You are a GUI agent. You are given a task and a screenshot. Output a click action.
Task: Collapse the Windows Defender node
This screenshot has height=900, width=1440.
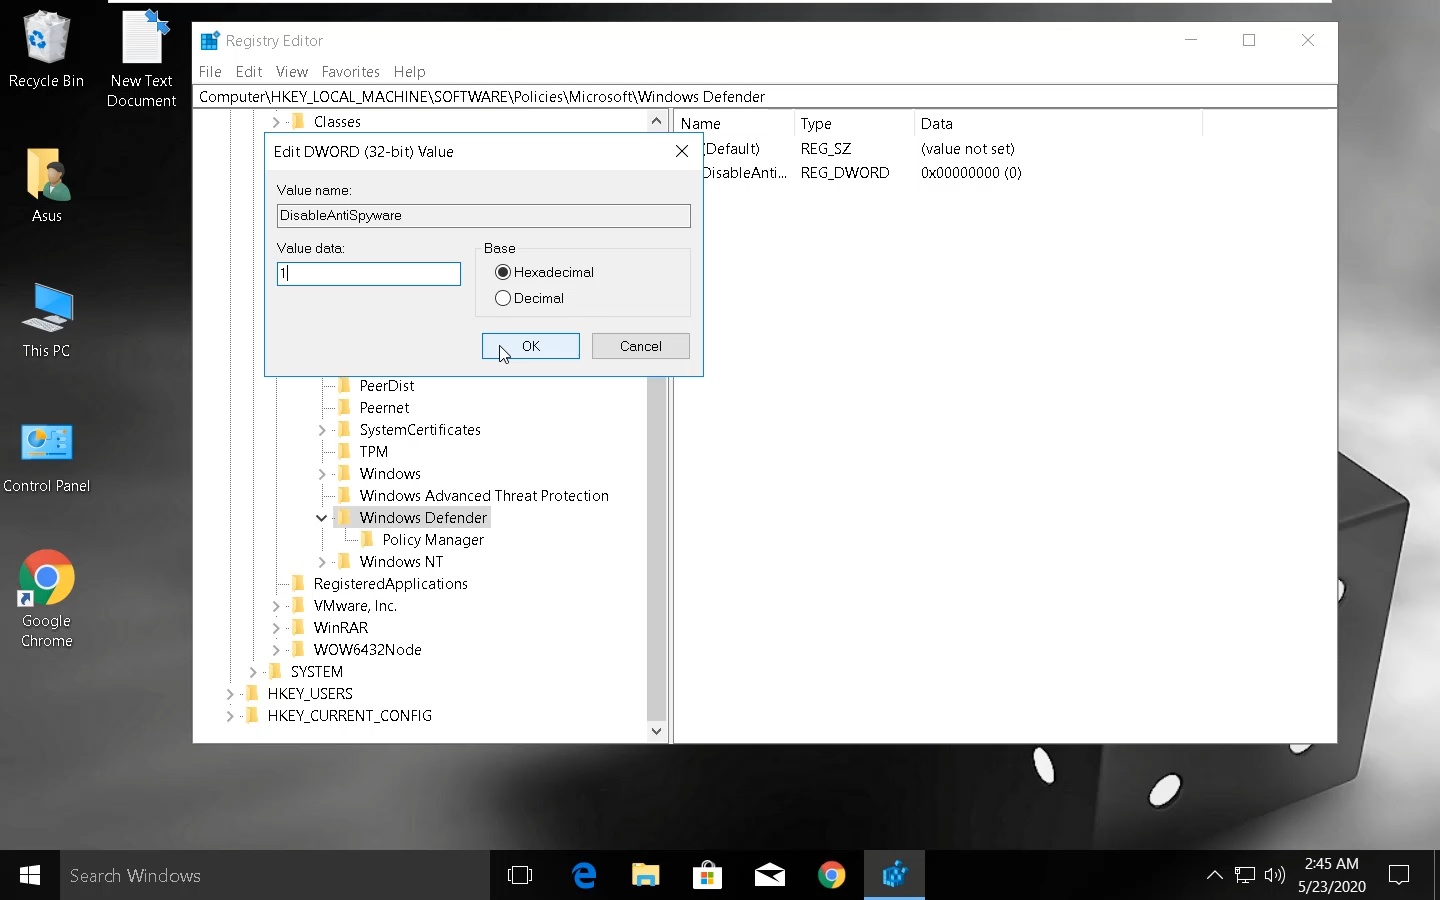pyautogui.click(x=322, y=518)
